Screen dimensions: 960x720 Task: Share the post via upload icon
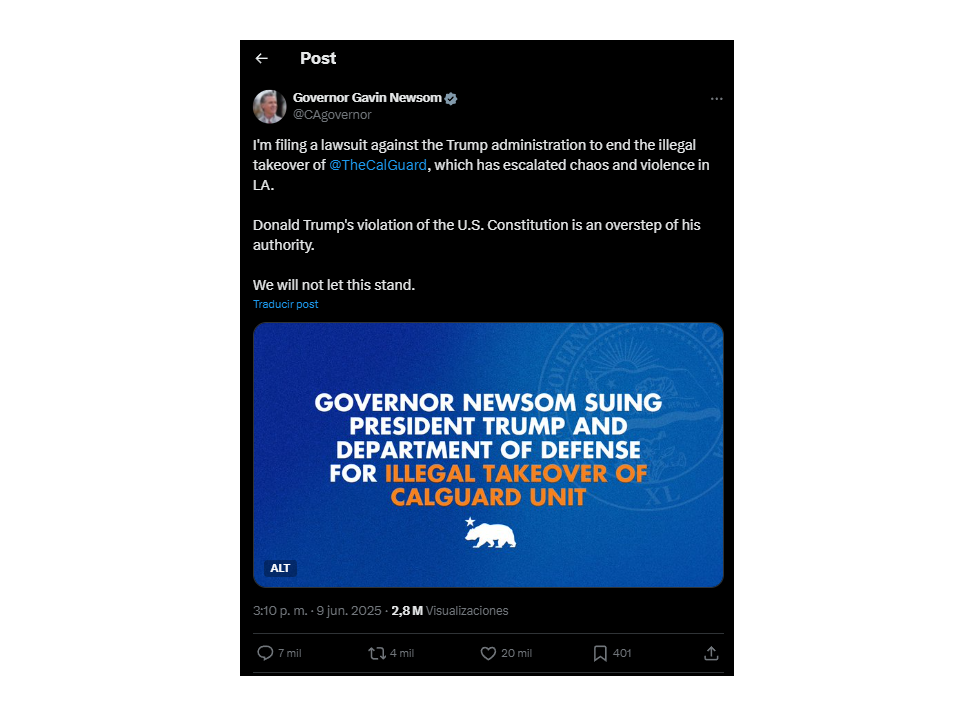click(711, 653)
